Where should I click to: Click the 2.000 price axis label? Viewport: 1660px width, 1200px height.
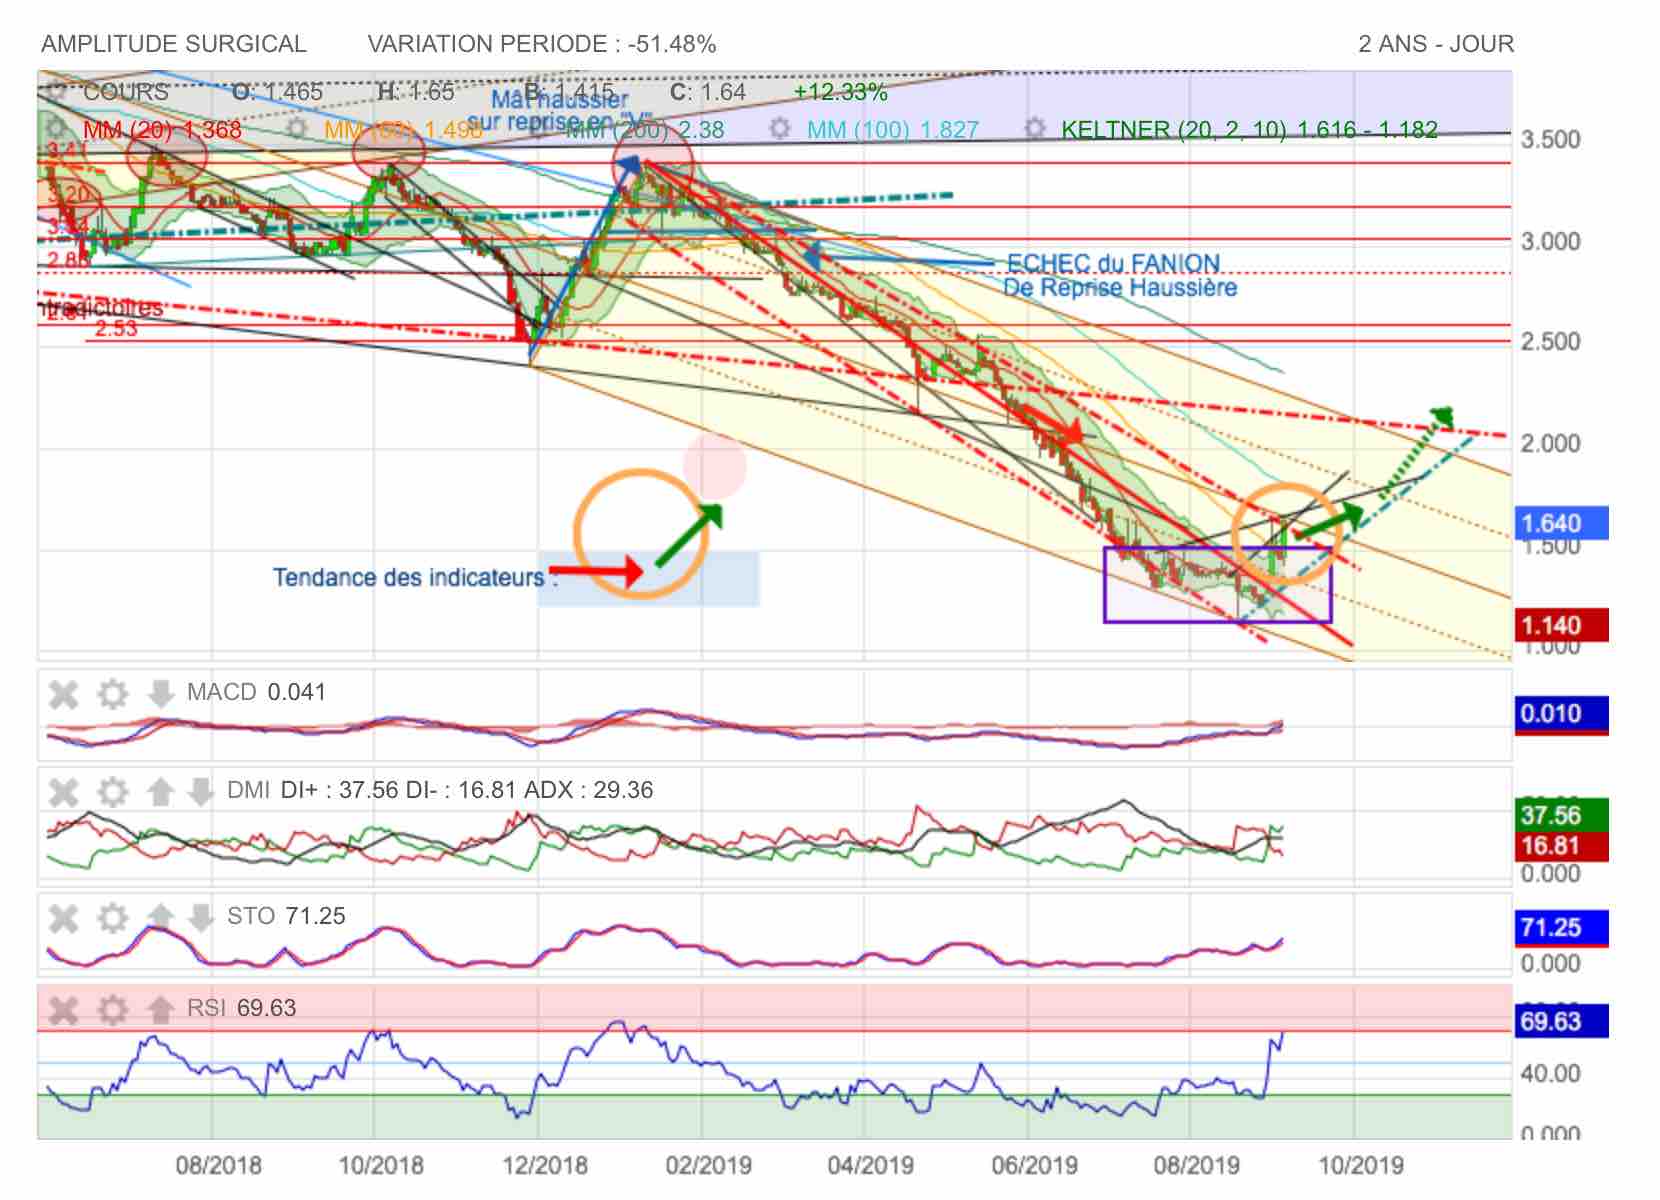click(1550, 443)
